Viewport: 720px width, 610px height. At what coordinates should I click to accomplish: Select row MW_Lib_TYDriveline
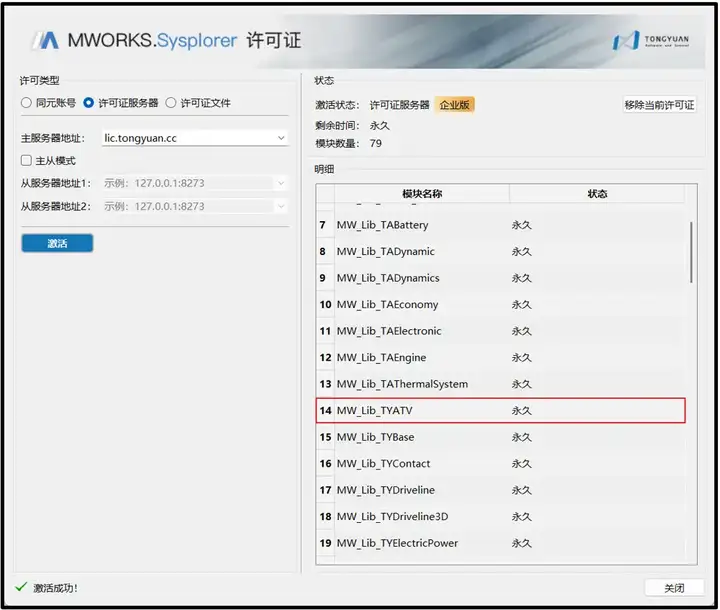click(x=501, y=490)
